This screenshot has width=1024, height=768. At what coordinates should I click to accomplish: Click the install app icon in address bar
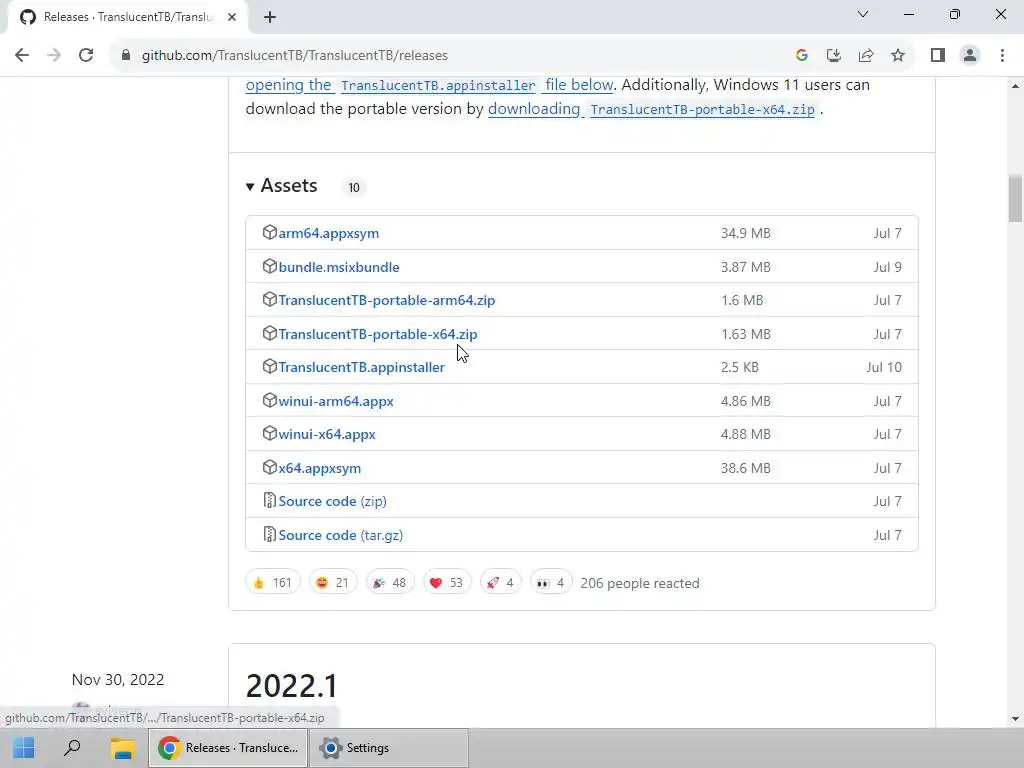click(x=833, y=56)
